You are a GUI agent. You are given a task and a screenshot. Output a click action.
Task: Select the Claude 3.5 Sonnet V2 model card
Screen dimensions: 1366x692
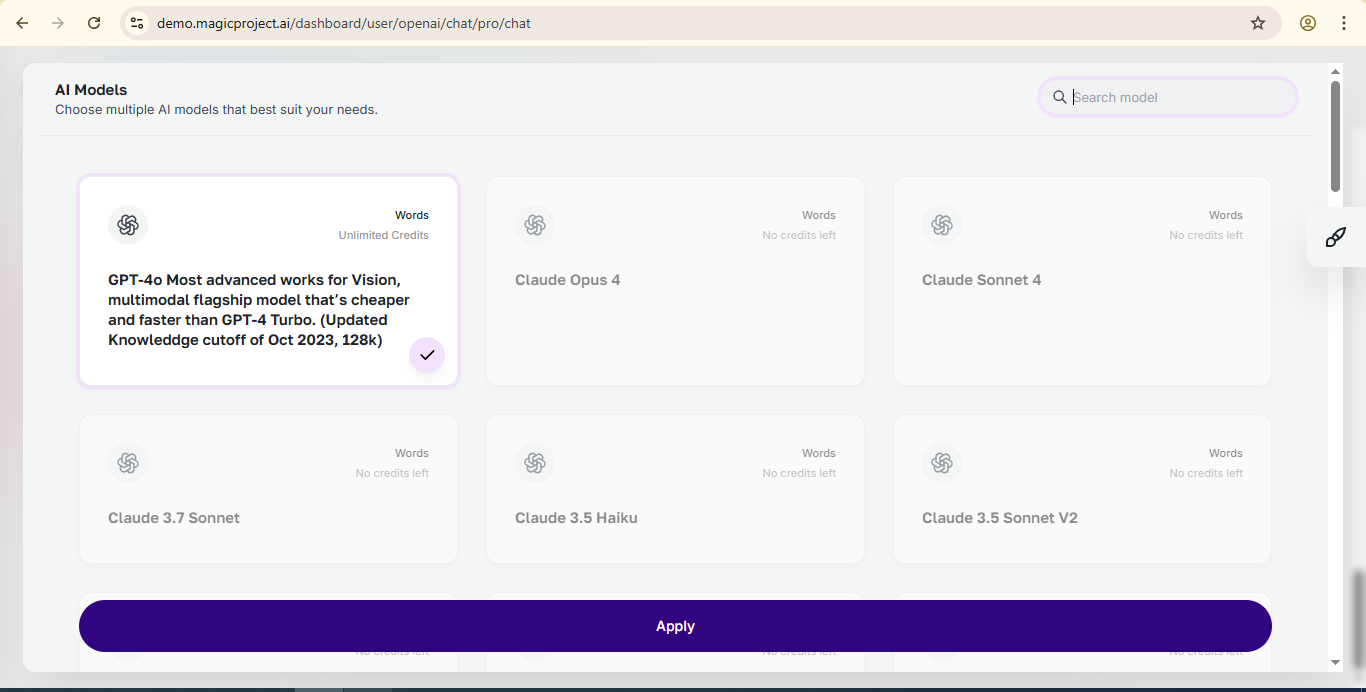(1082, 489)
